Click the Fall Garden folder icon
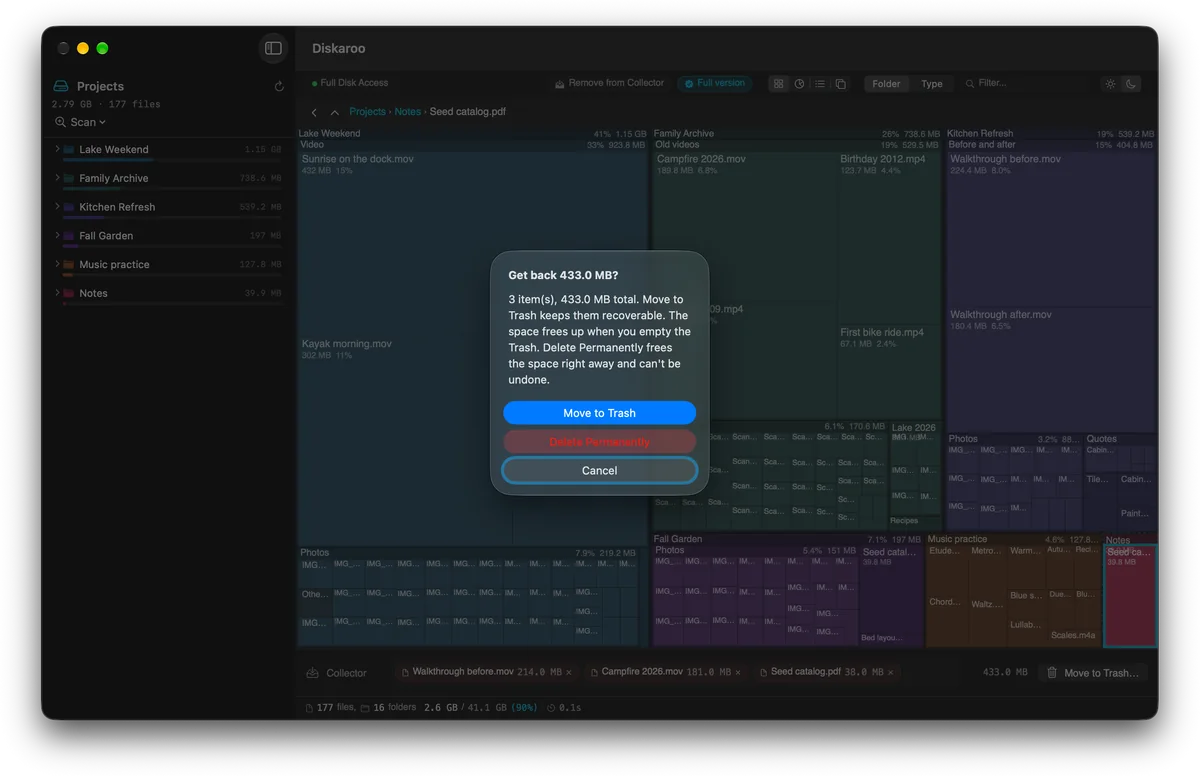Screen dimensions: 1200x776 tap(69, 236)
